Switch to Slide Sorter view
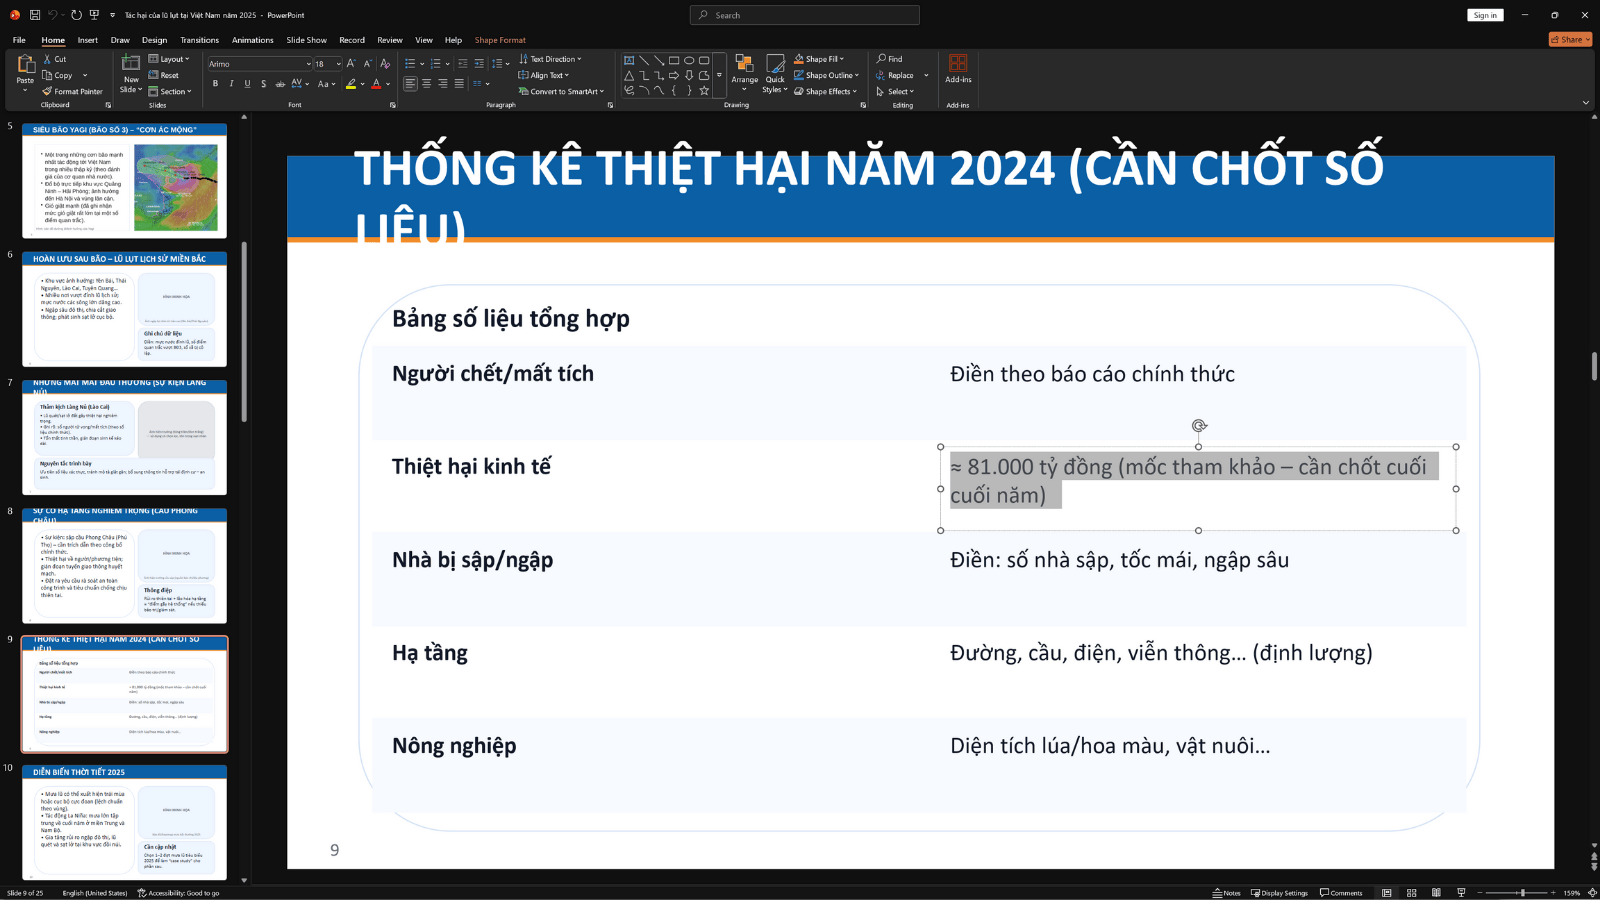Screen dimensions: 1600x900 (1411, 893)
